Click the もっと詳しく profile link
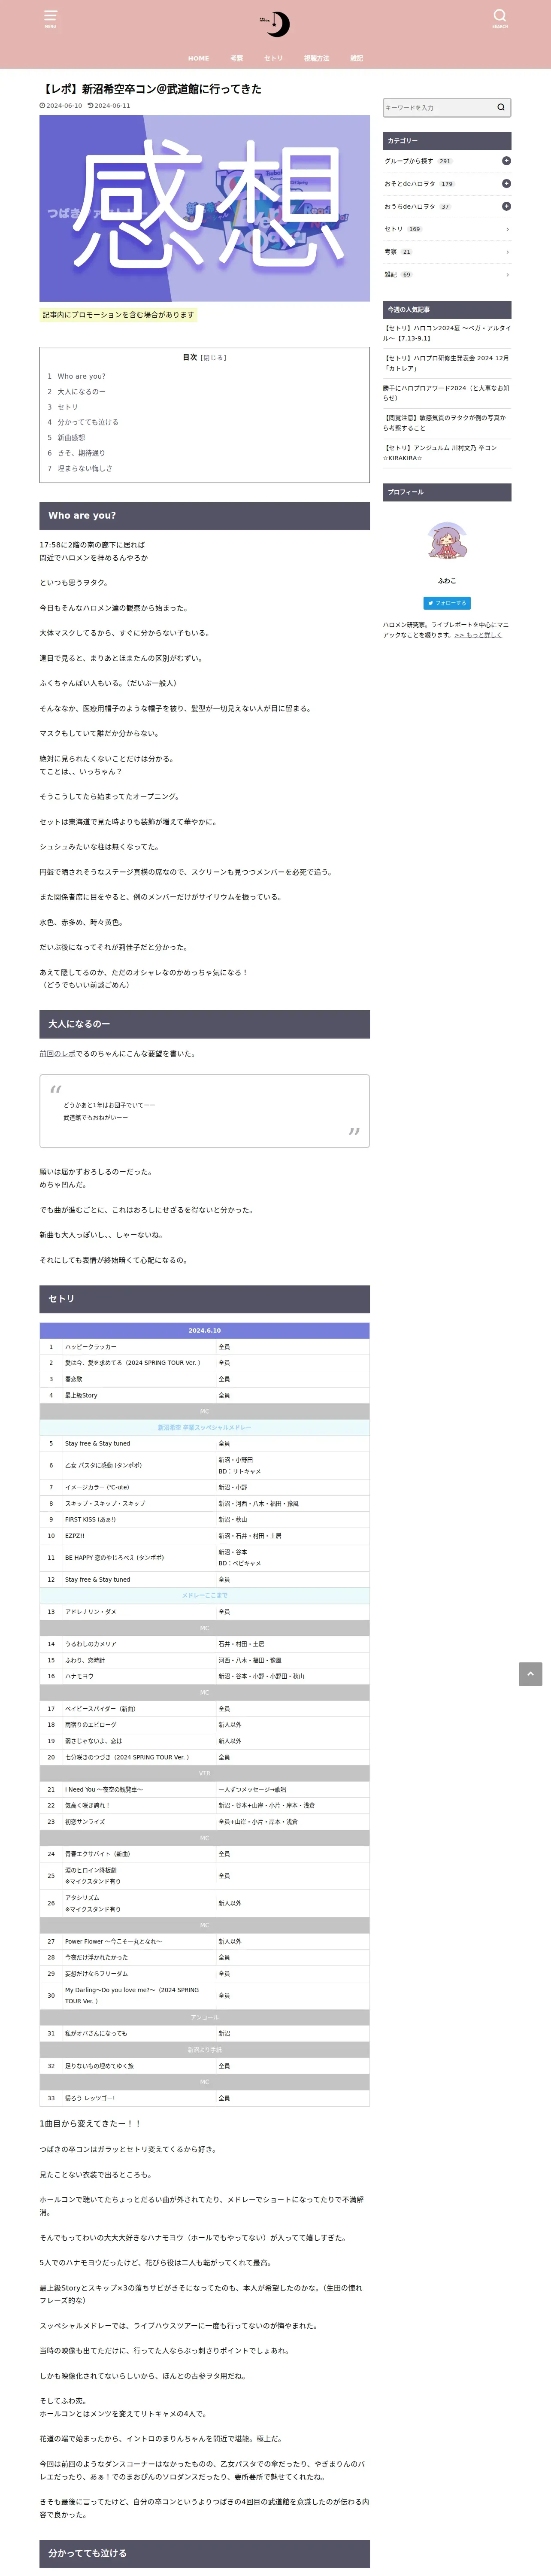Image resolution: width=551 pixels, height=2576 pixels. [x=478, y=635]
